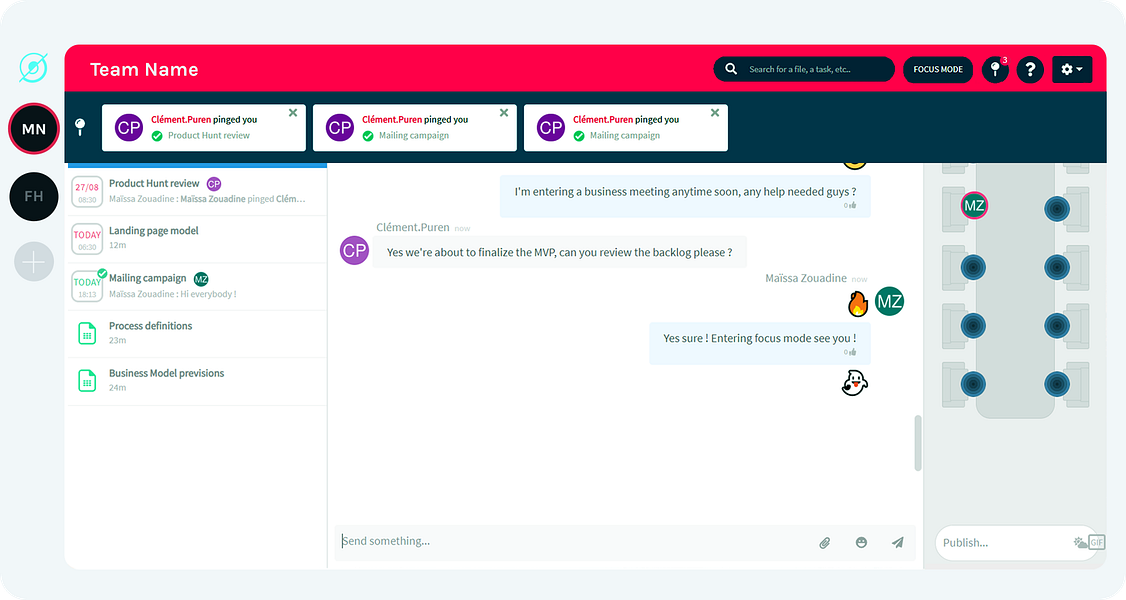
Task: Open the settings gear dropdown
Action: (x=1071, y=70)
